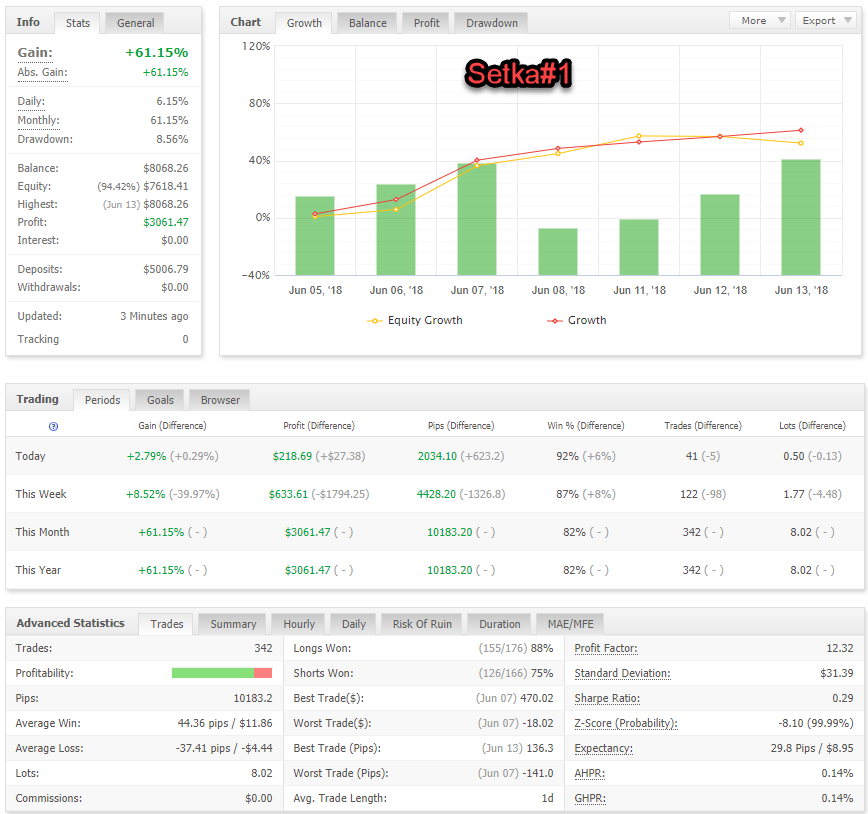The height and width of the screenshot is (814, 868).
Task: Switch to the Duration tab
Action: 499,624
